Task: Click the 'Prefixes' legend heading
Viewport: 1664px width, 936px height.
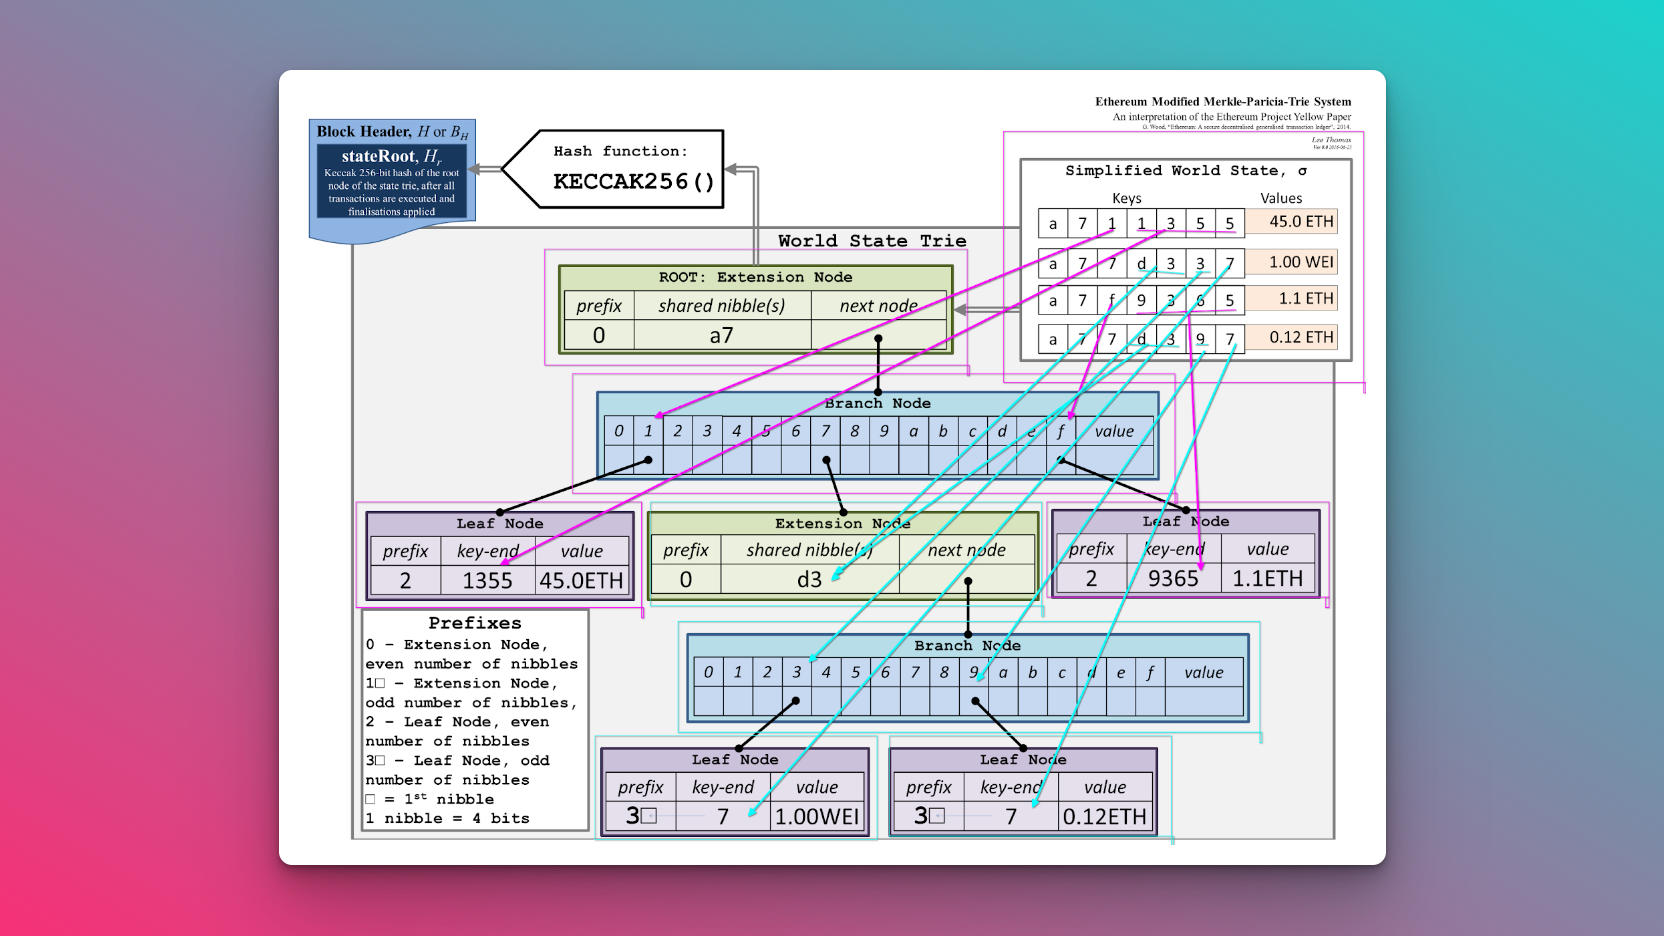Action: point(475,623)
